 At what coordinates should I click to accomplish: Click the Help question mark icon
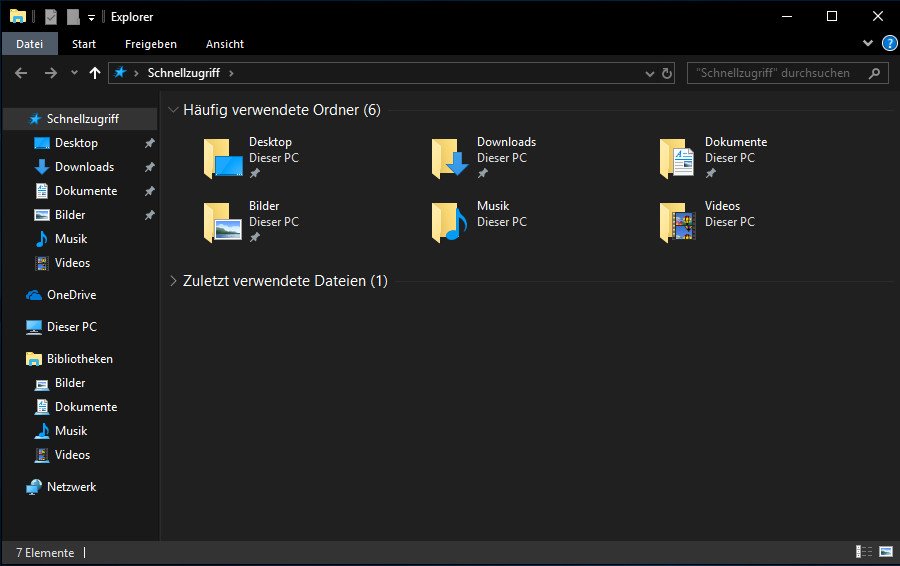(x=889, y=44)
